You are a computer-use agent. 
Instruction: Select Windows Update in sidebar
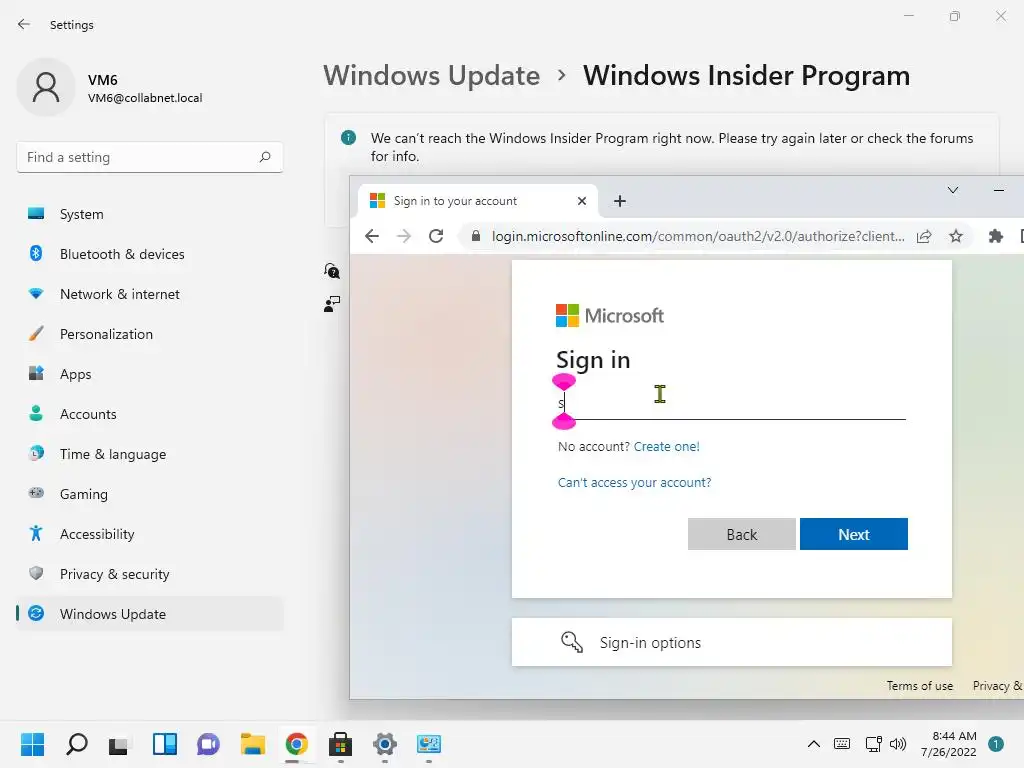[x=150, y=614]
